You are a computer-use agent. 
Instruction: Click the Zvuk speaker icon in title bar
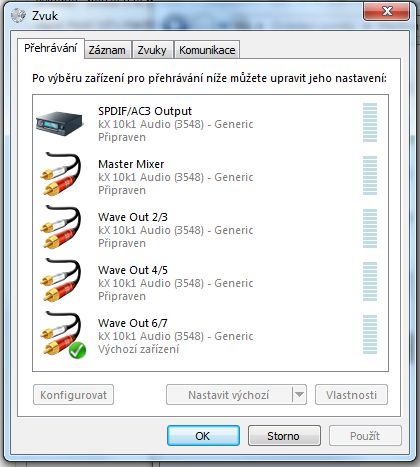click(18, 15)
